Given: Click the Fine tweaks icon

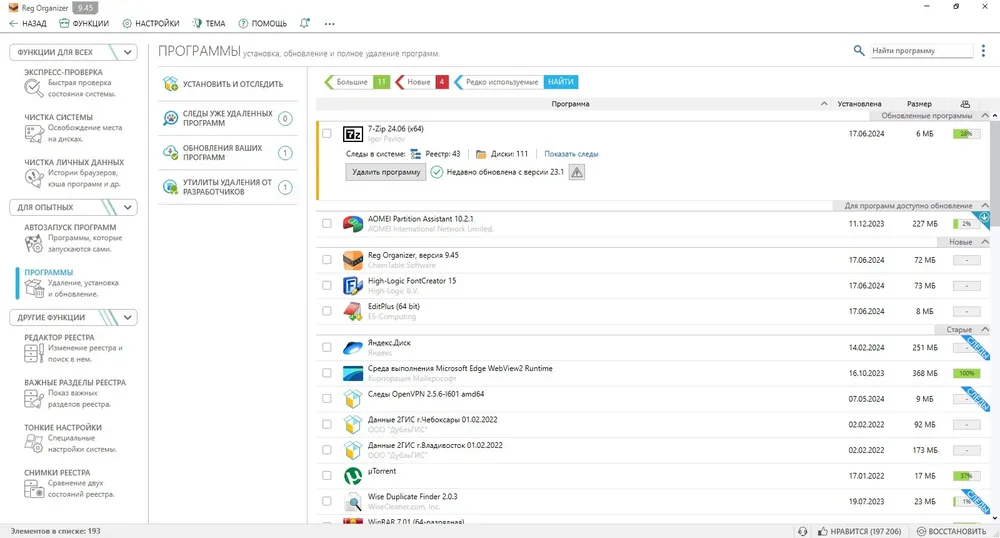Looking at the screenshot, I should coord(33,444).
